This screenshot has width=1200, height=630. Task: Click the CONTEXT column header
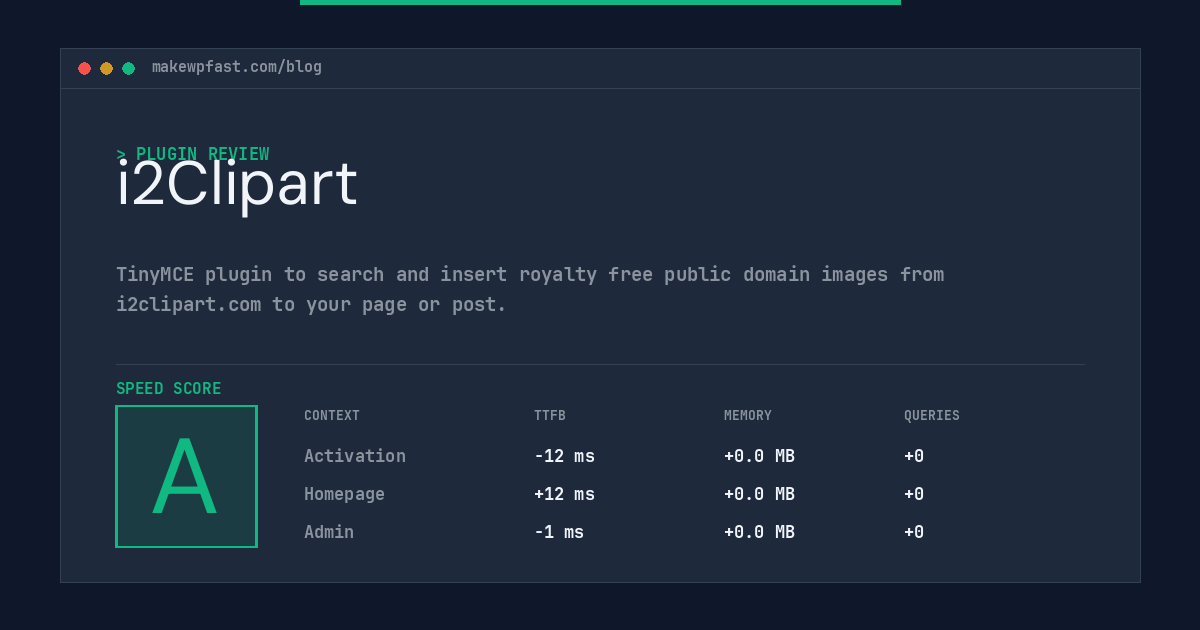coord(332,416)
